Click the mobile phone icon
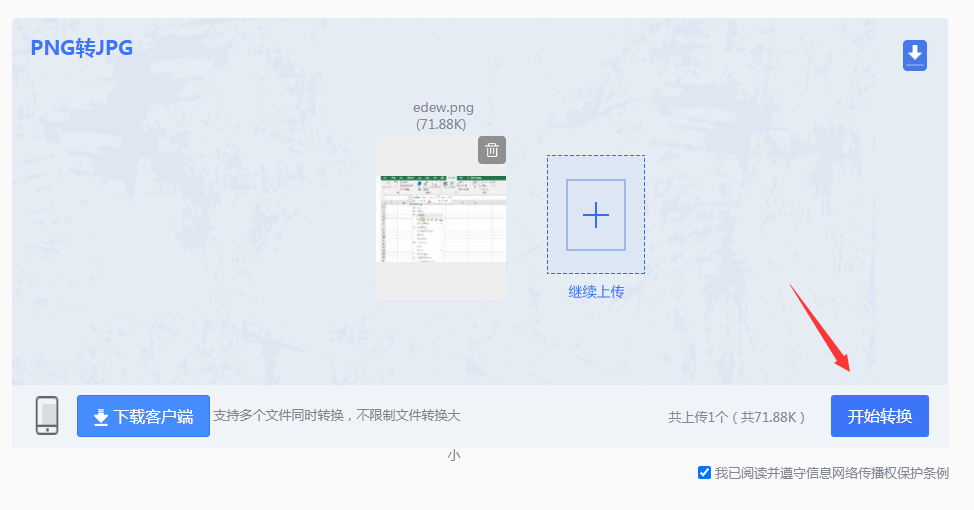 click(47, 415)
